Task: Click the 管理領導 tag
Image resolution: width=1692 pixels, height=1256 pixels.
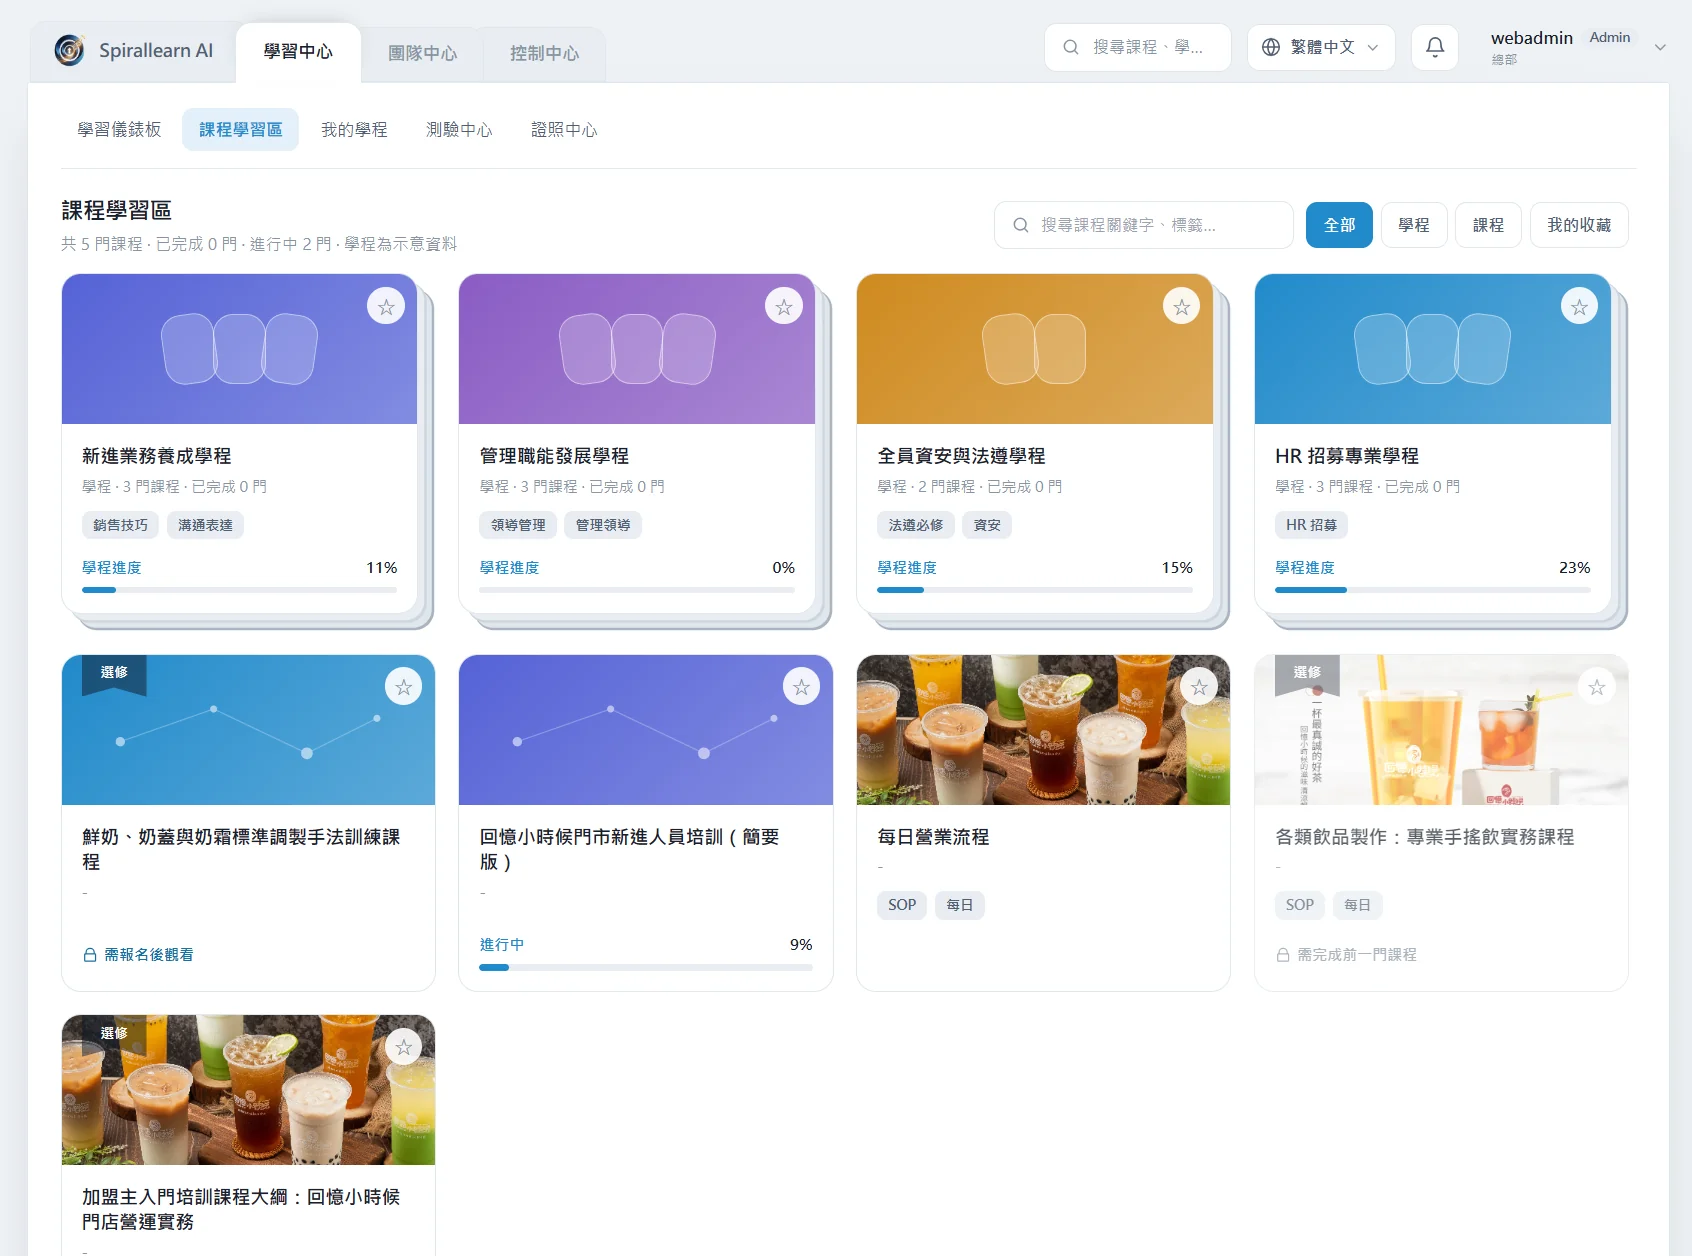Action: point(603,525)
